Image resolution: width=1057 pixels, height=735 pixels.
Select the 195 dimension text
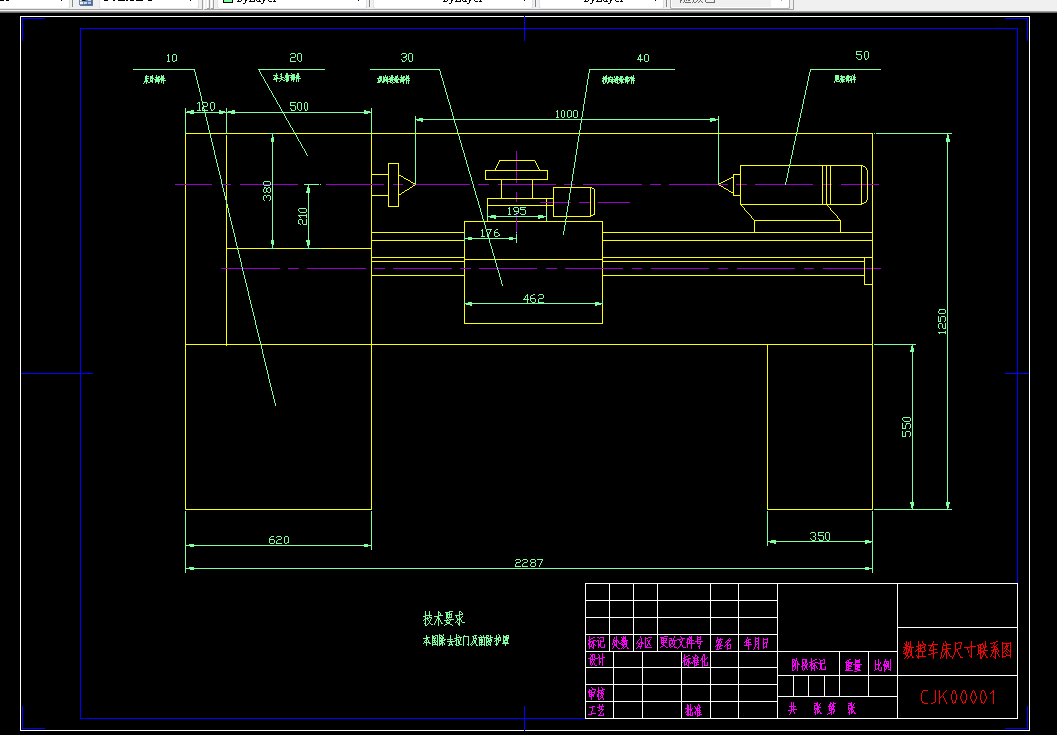pos(516,211)
